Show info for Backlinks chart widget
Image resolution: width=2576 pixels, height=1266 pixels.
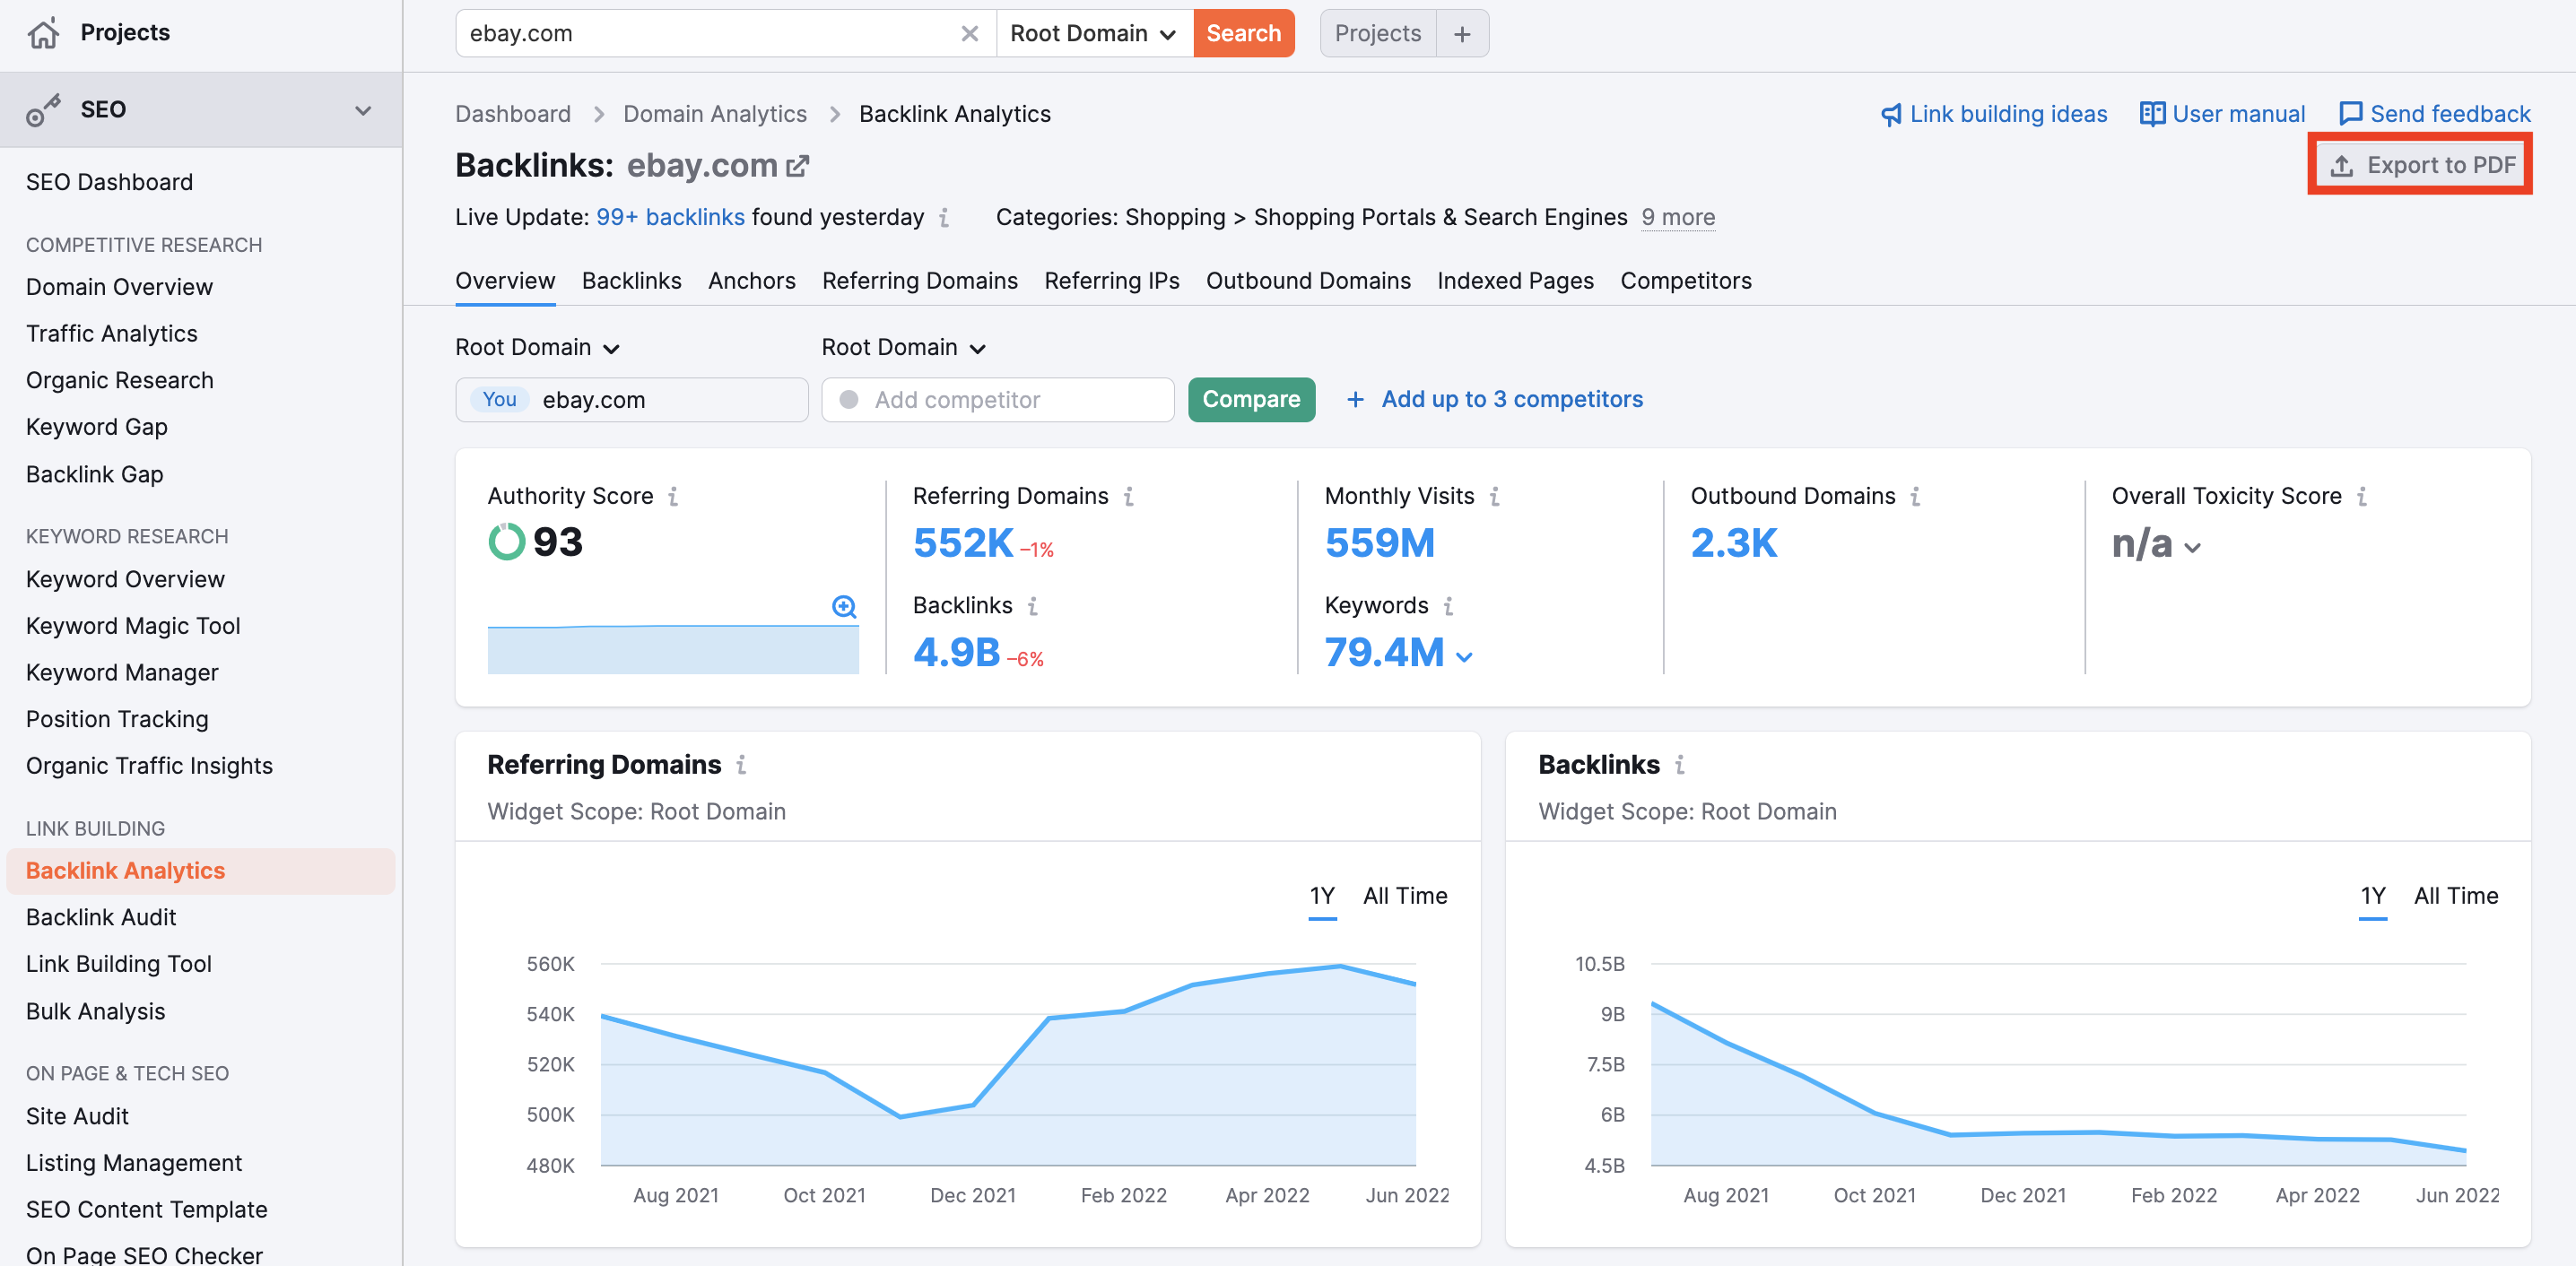click(x=1680, y=766)
